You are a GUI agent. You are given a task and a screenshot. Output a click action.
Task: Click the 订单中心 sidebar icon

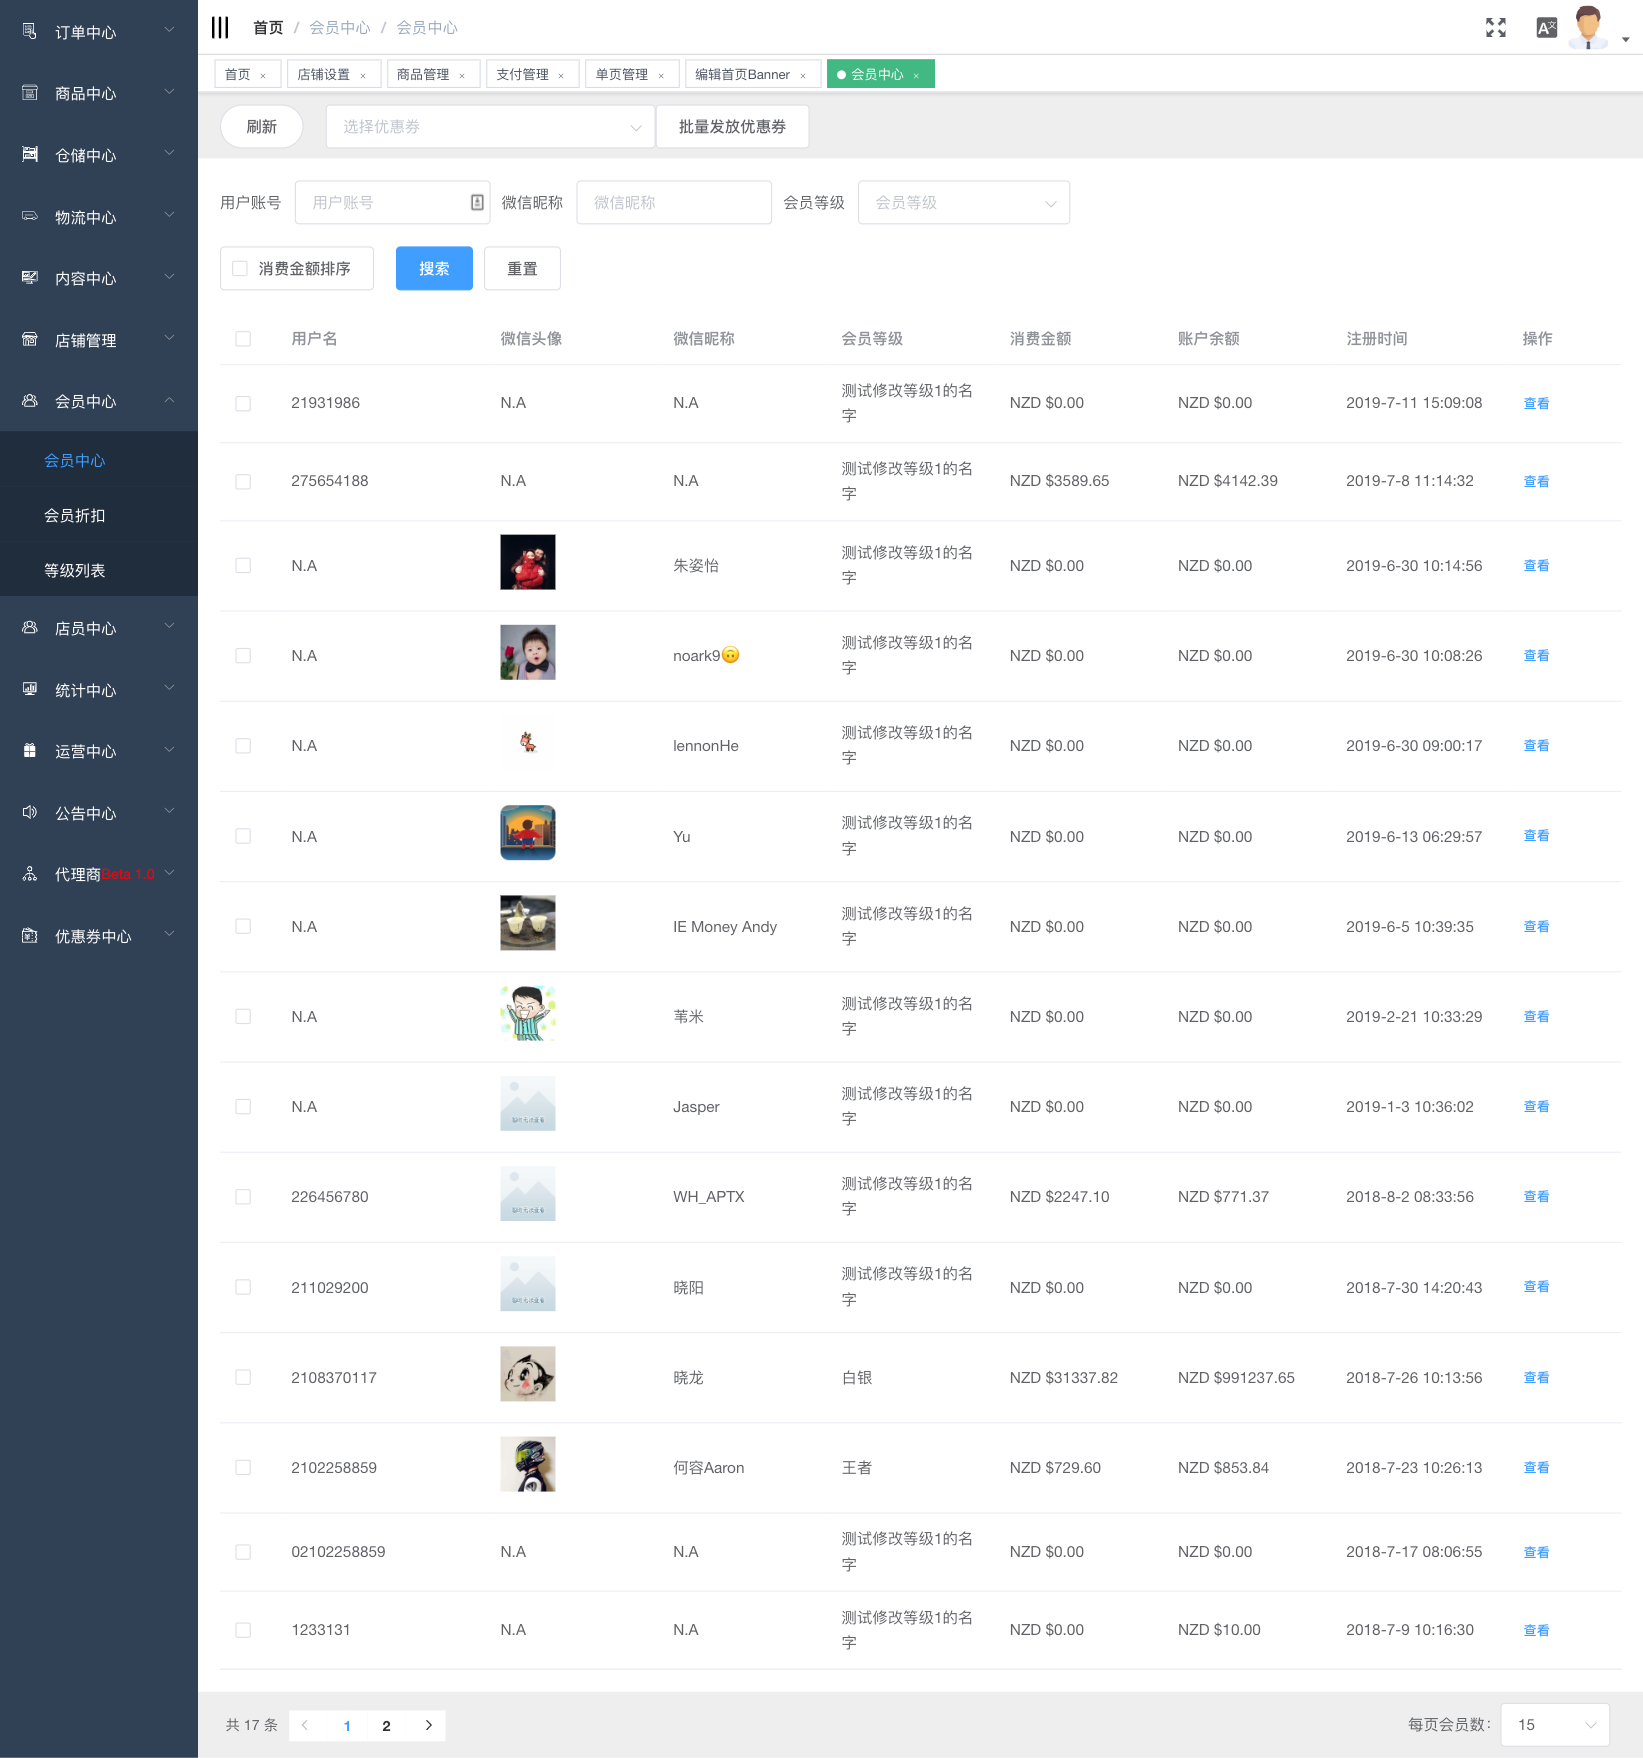coord(30,32)
